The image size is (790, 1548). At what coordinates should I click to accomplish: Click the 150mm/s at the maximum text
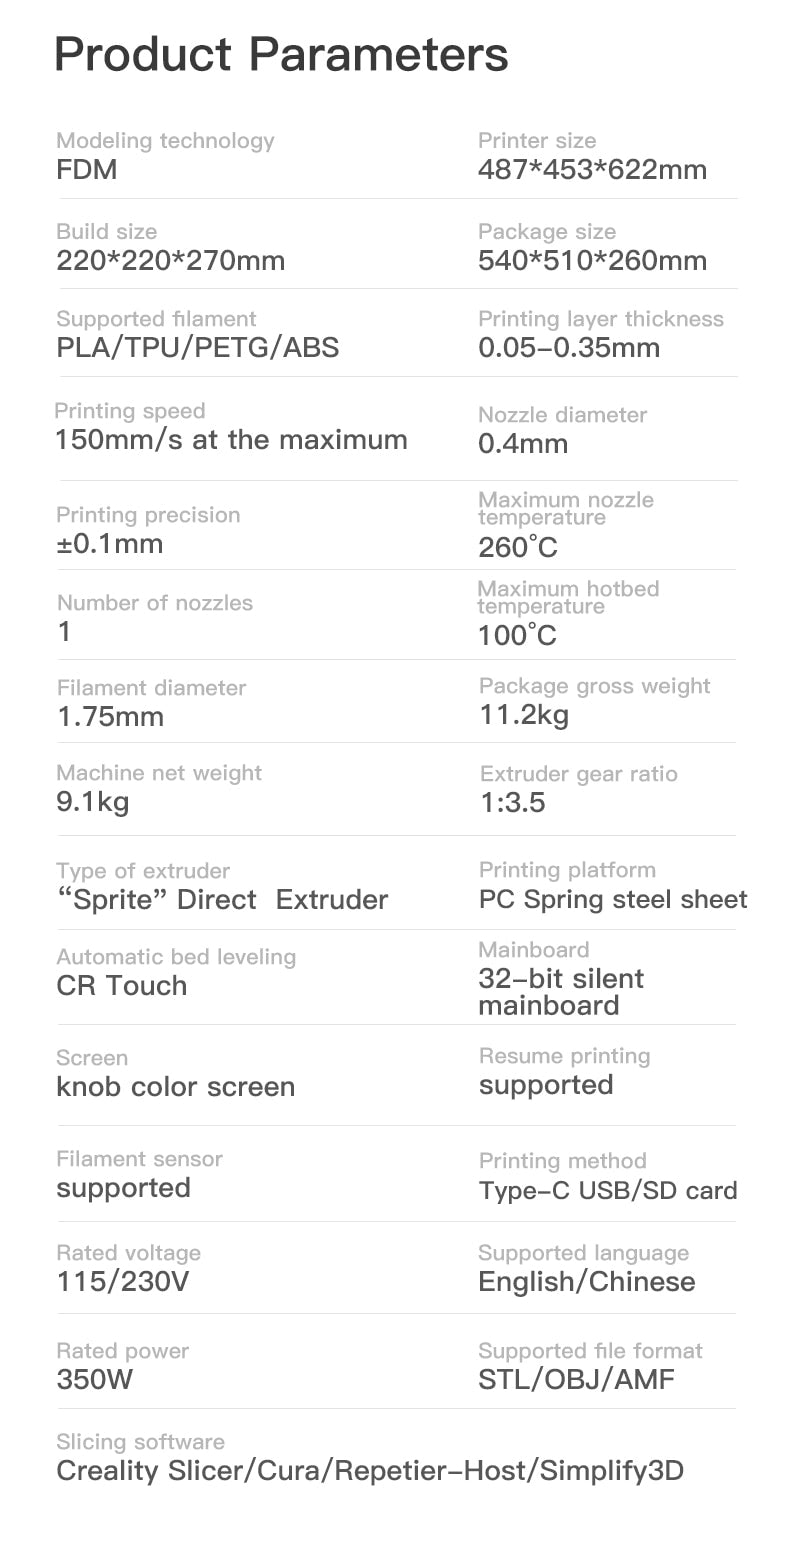231,440
